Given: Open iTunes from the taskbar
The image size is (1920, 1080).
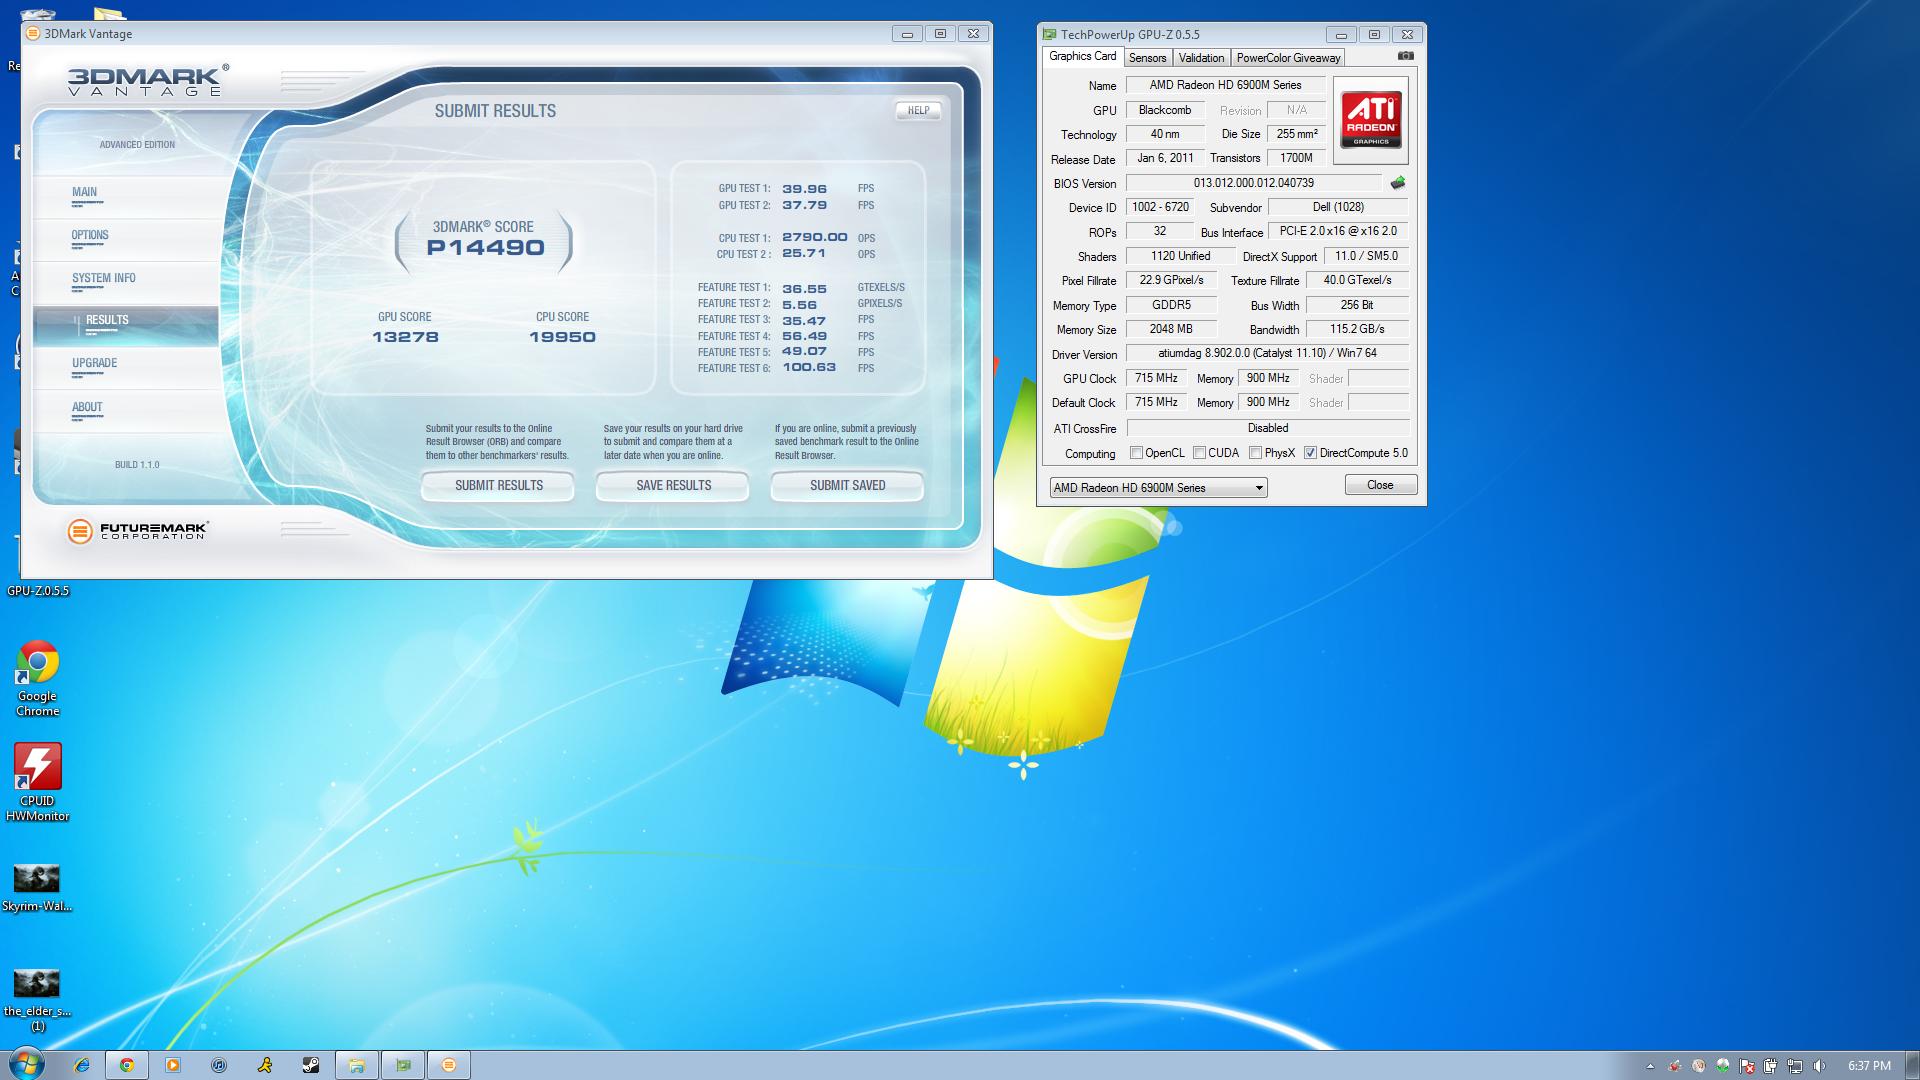Looking at the screenshot, I should (219, 1065).
